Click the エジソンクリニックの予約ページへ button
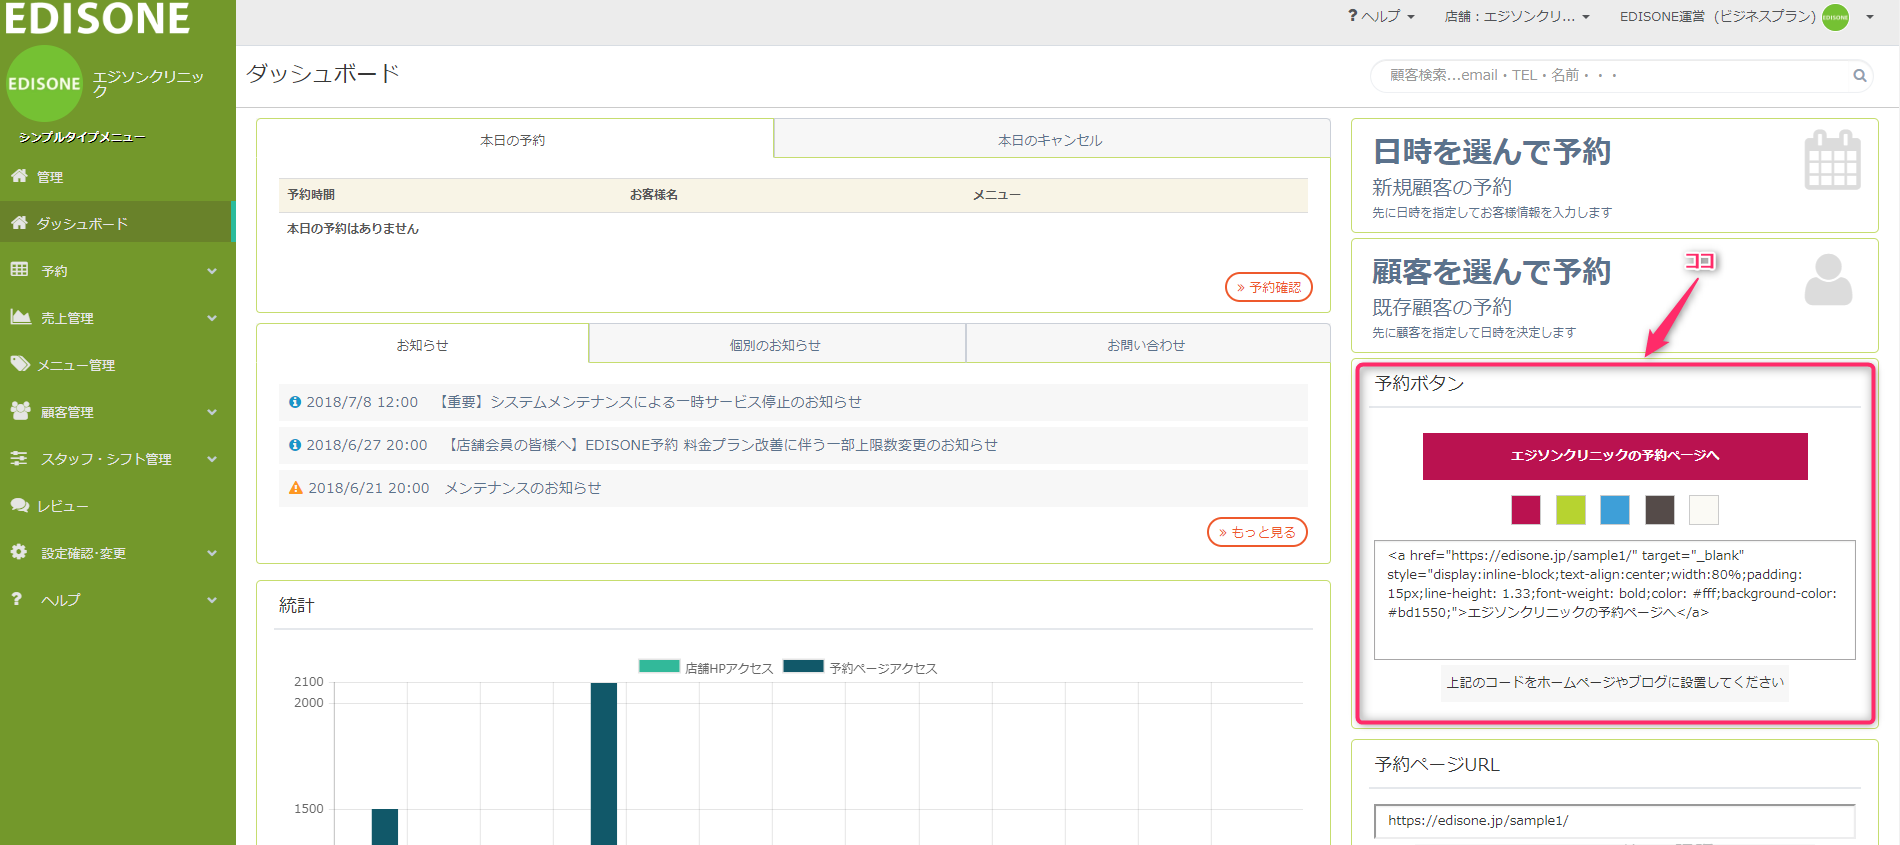The height and width of the screenshot is (845, 1900). [x=1615, y=456]
